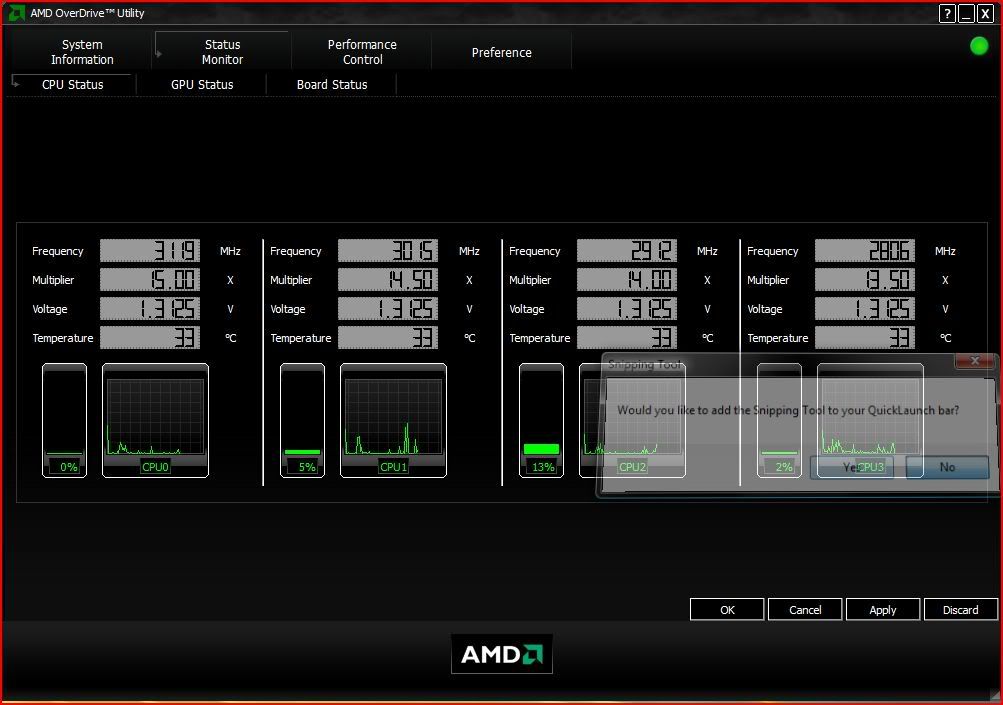Viewport: 1003px width, 705px height.
Task: Click the AMD OverDrive title bar icon
Action: pyautogui.click(x=16, y=13)
